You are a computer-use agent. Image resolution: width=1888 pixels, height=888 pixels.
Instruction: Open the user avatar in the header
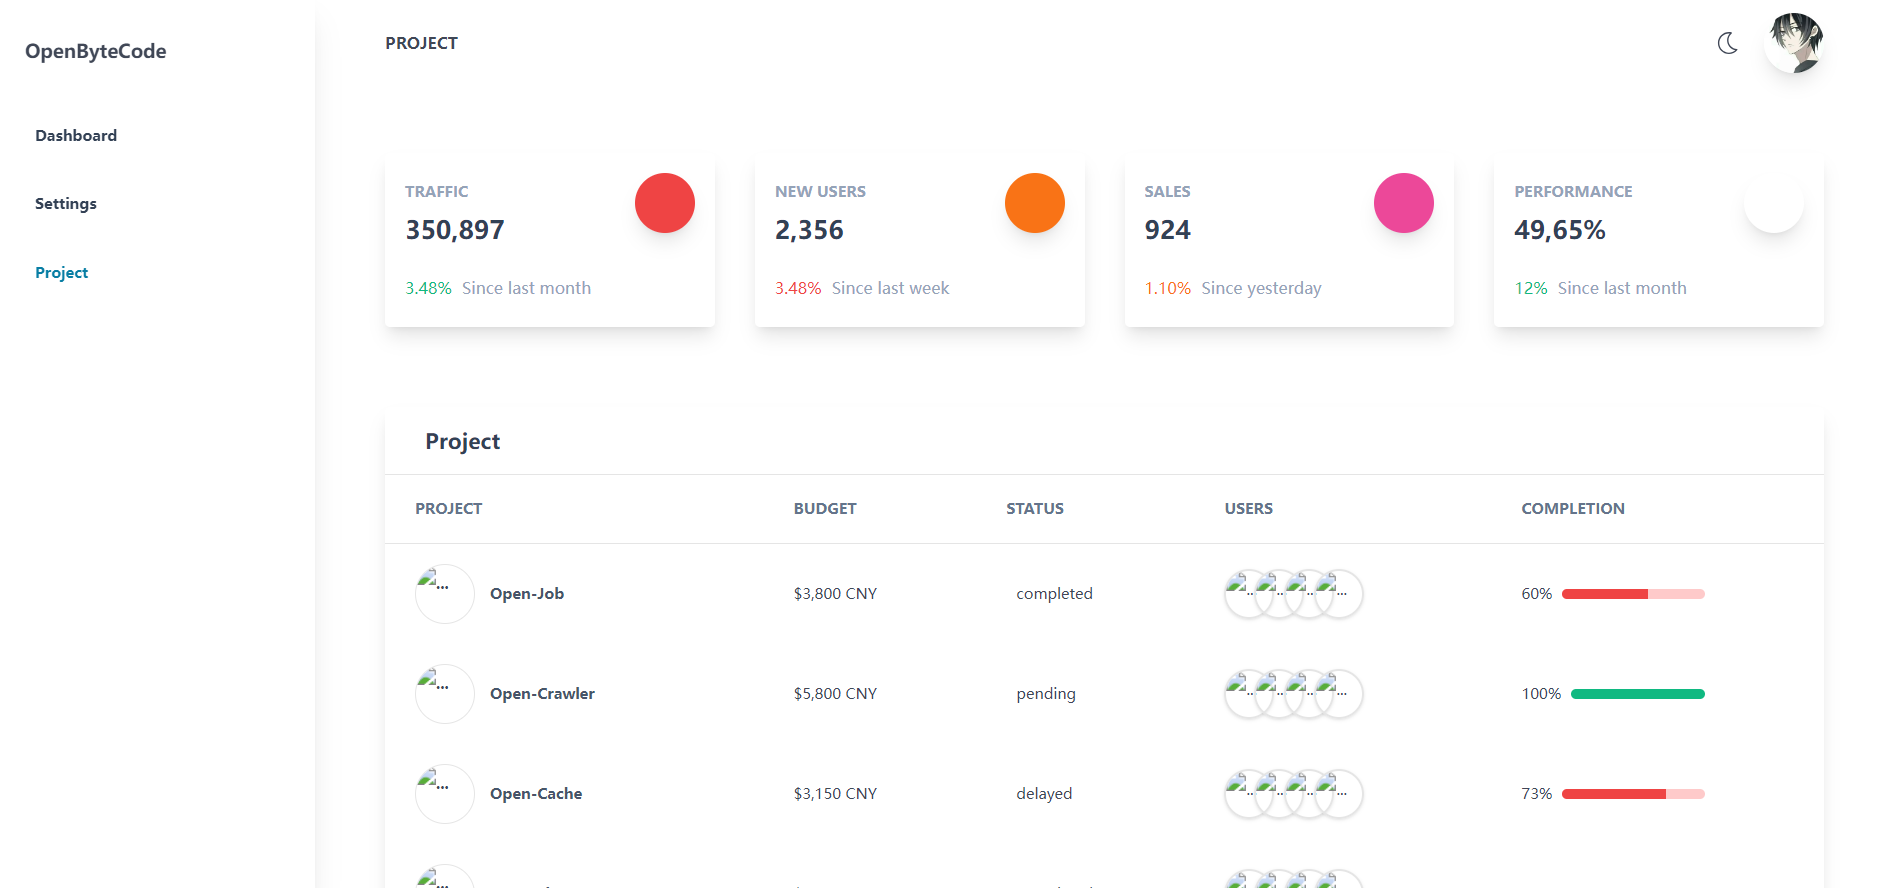[x=1794, y=43]
